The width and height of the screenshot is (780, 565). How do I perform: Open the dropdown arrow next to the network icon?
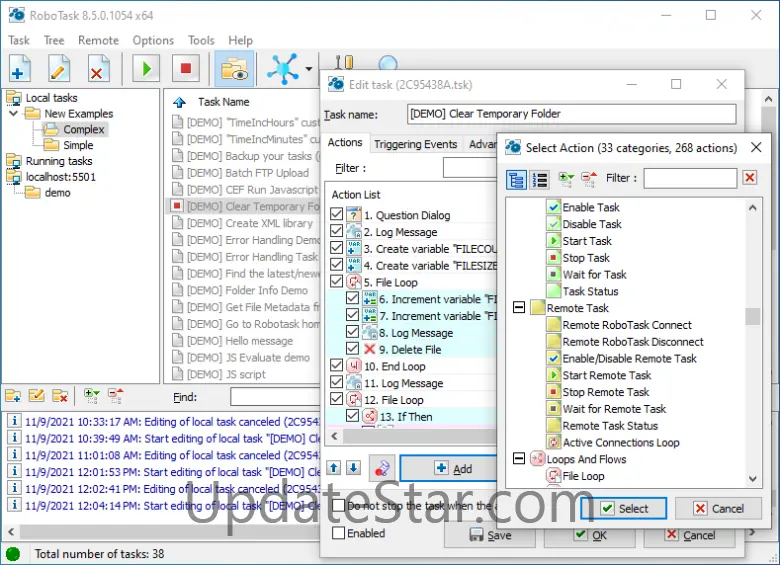pyautogui.click(x=309, y=69)
